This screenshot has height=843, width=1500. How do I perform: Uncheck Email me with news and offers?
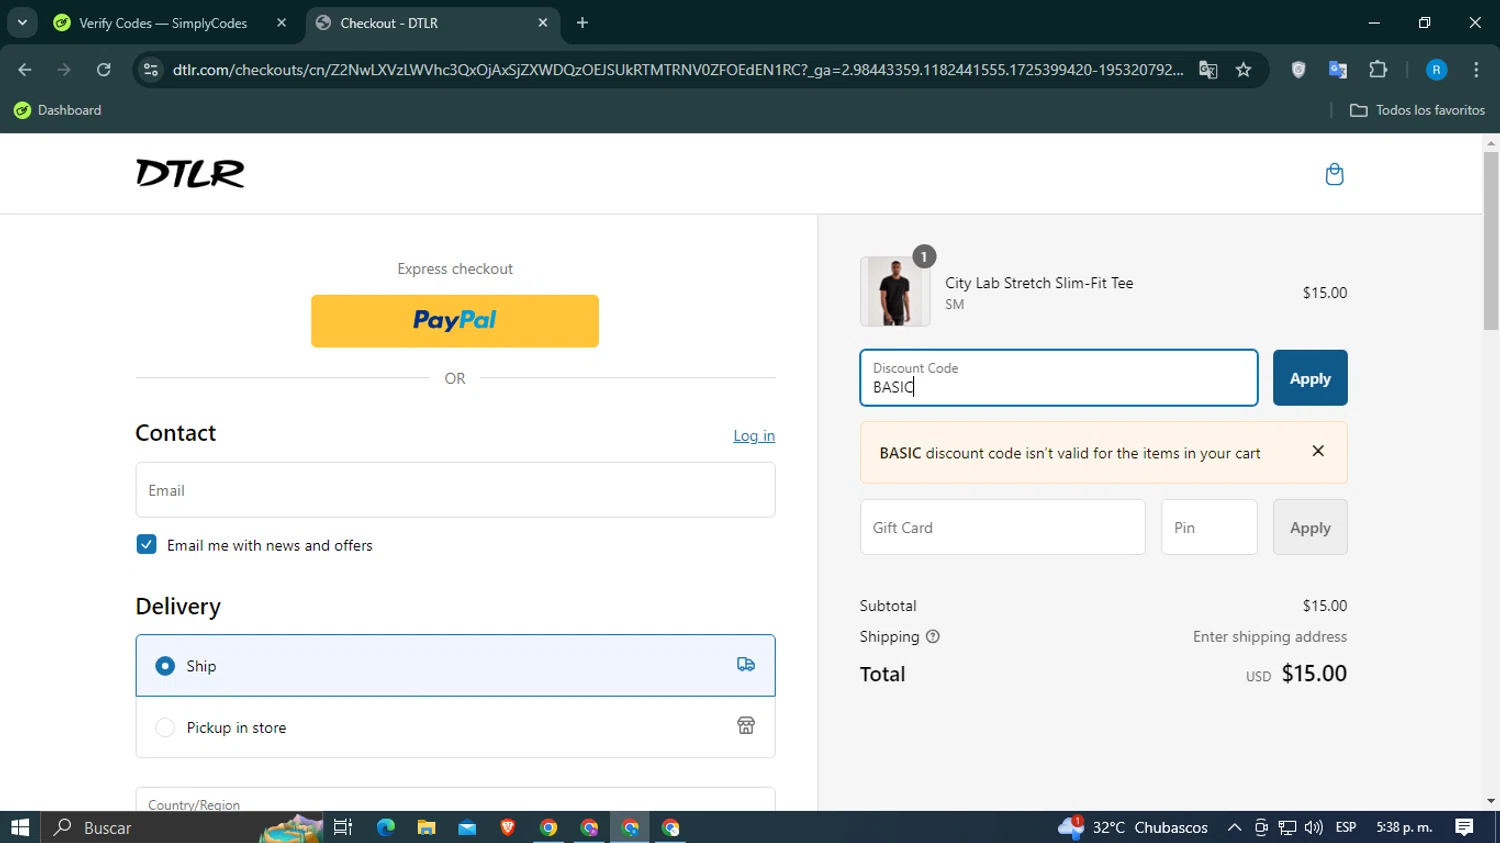pyautogui.click(x=146, y=545)
